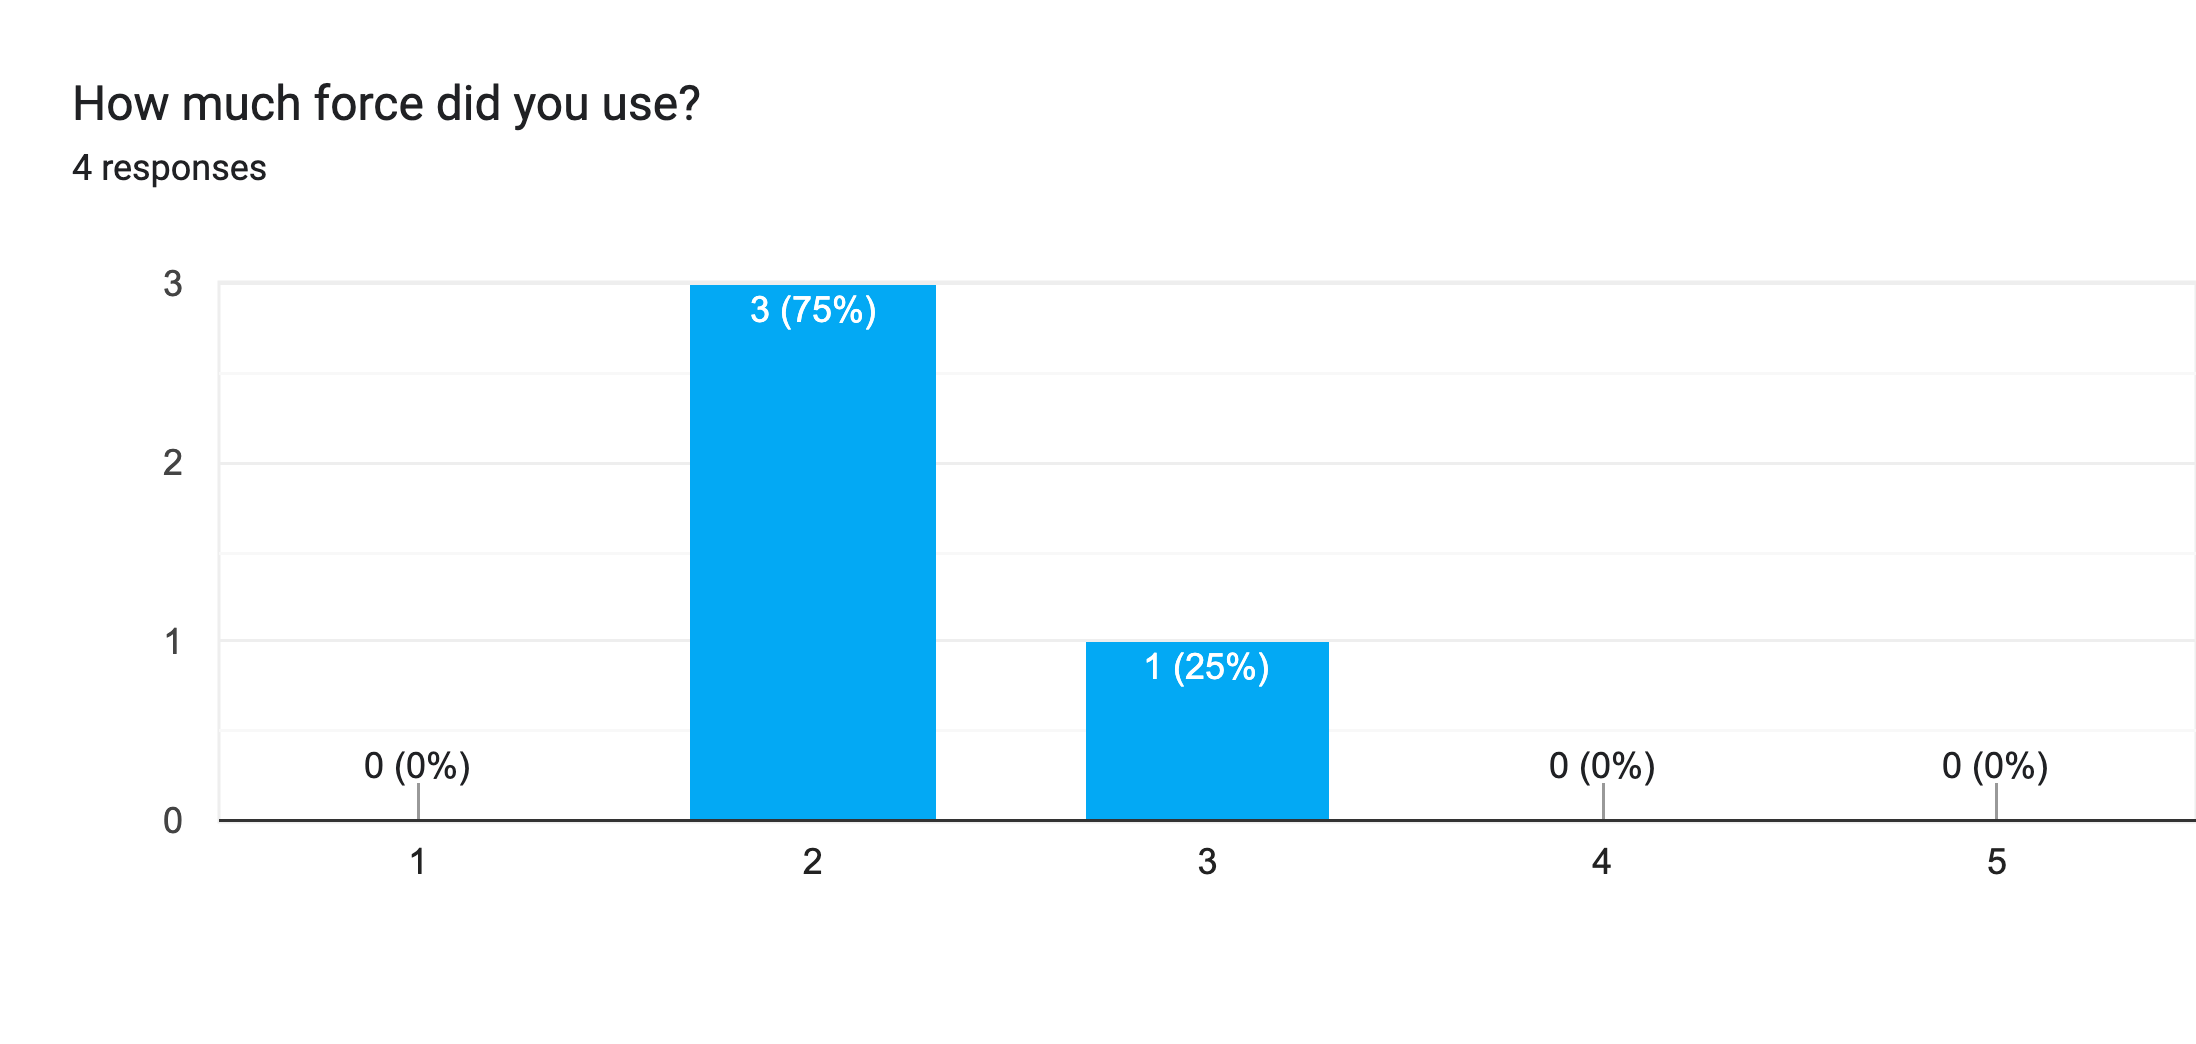Click the "0 (0%)" label above option 4
The height and width of the screenshot is (1044, 2196).
click(x=1602, y=766)
